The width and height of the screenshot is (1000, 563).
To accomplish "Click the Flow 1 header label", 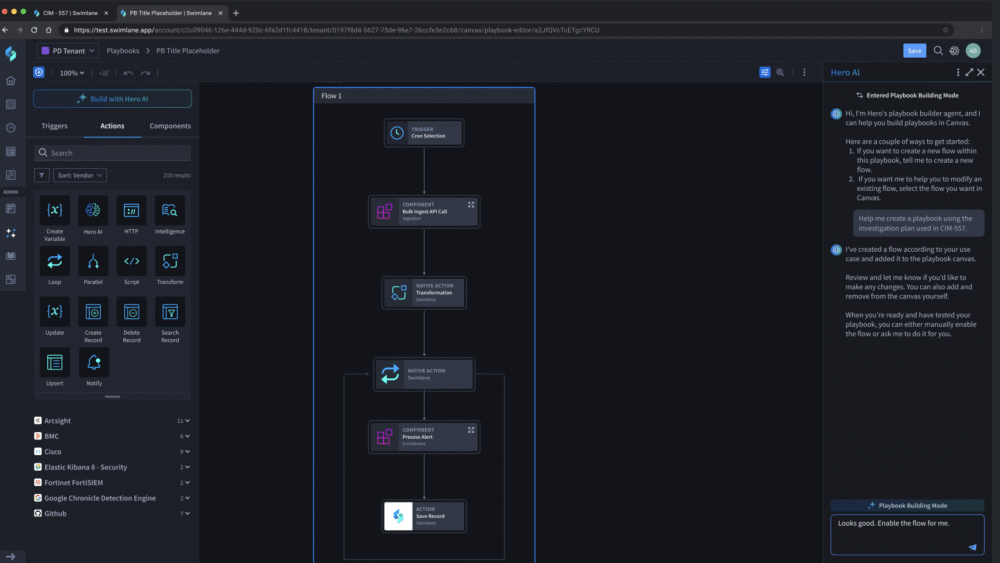I will click(x=332, y=96).
